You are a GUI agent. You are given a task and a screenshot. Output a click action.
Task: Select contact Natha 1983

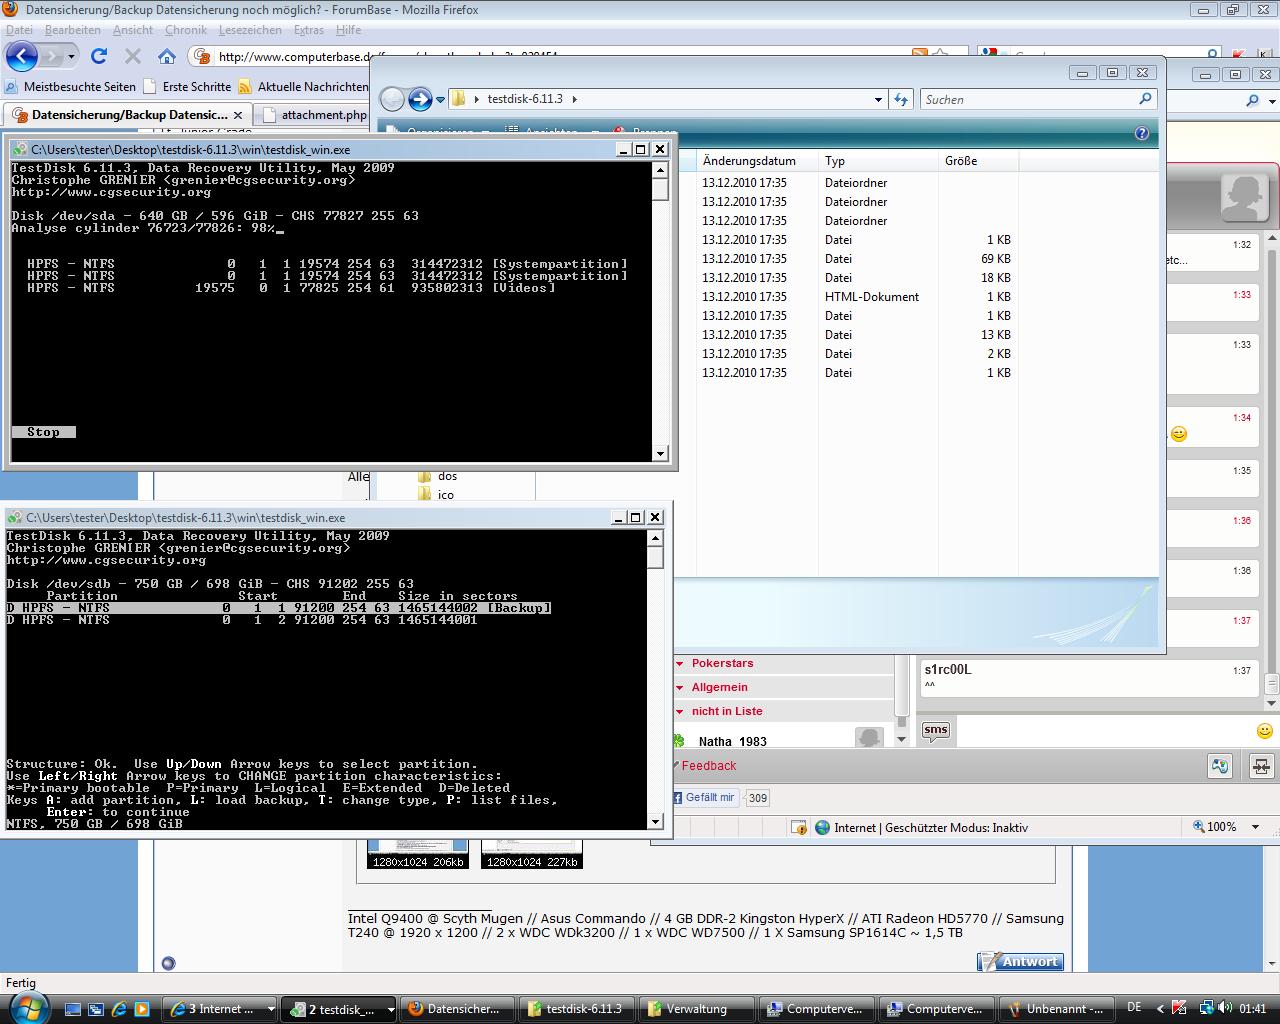(733, 741)
